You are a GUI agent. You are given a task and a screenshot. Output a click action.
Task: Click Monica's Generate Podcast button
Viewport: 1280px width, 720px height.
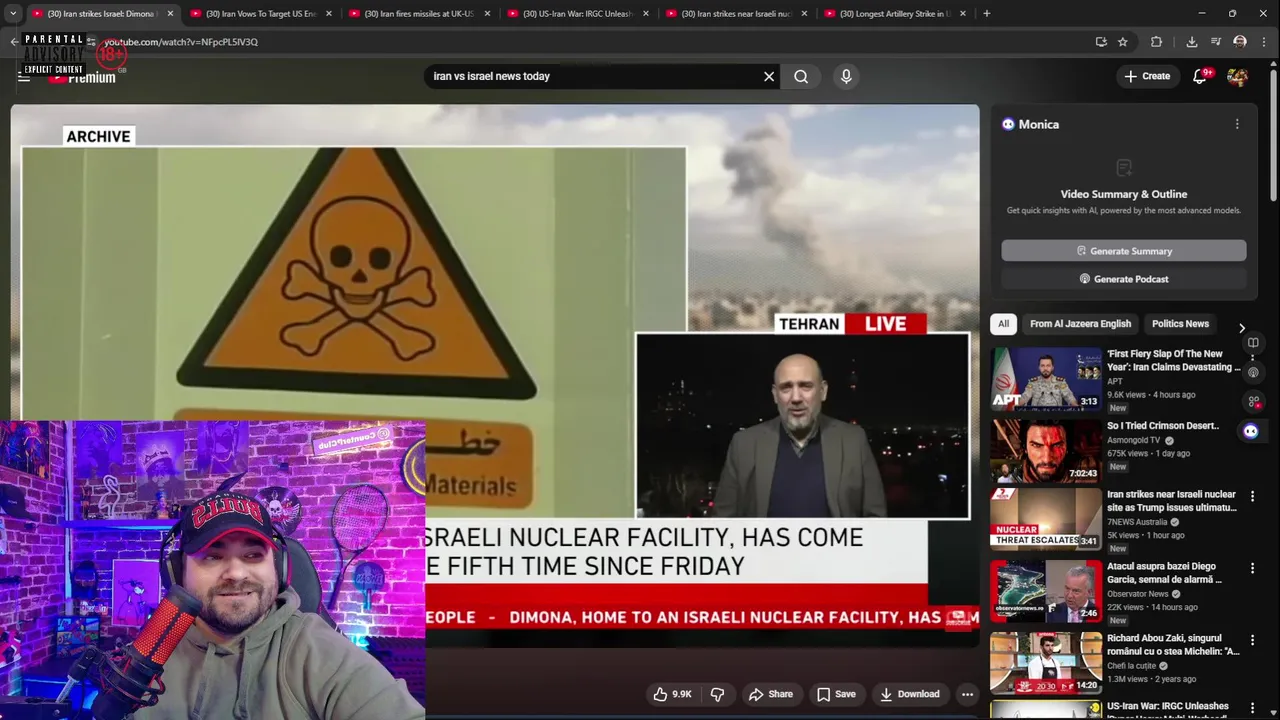[x=1124, y=279]
